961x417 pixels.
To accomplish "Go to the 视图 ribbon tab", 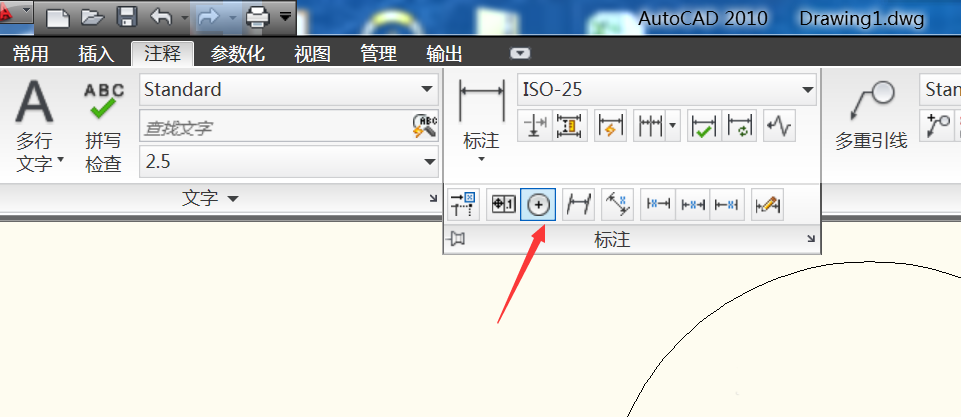I will point(312,54).
